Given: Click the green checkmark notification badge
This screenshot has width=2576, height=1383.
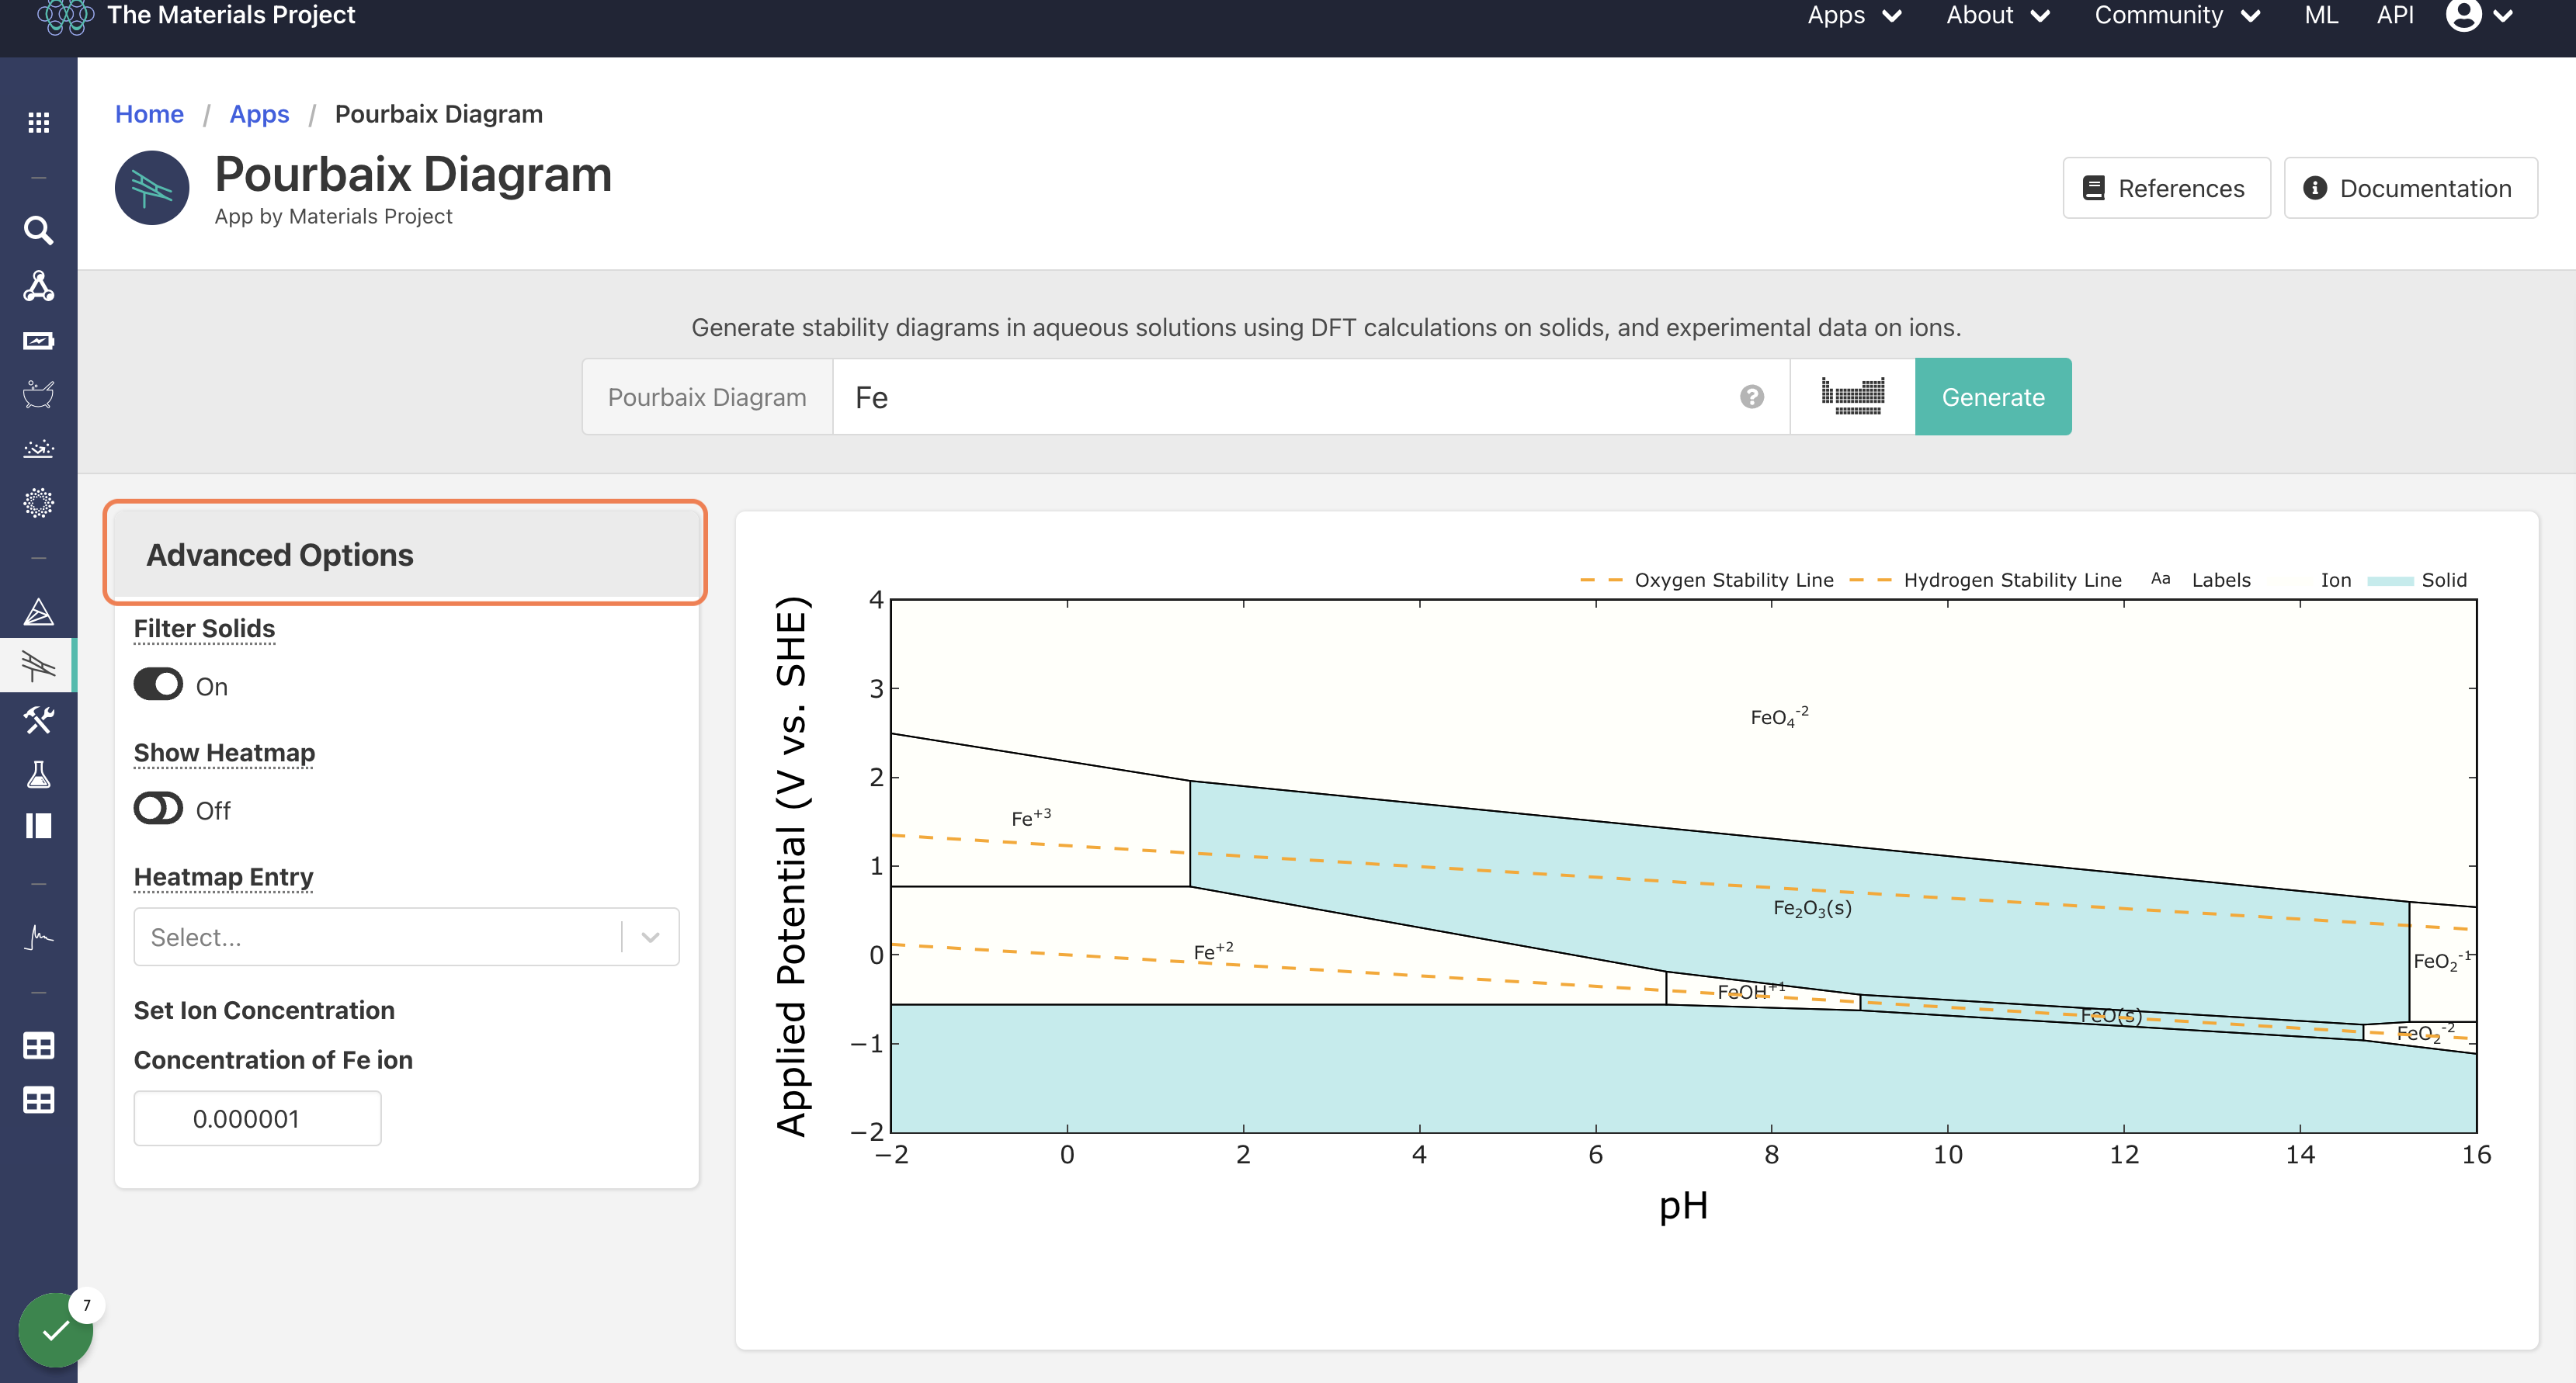Looking at the screenshot, I should 56,1329.
